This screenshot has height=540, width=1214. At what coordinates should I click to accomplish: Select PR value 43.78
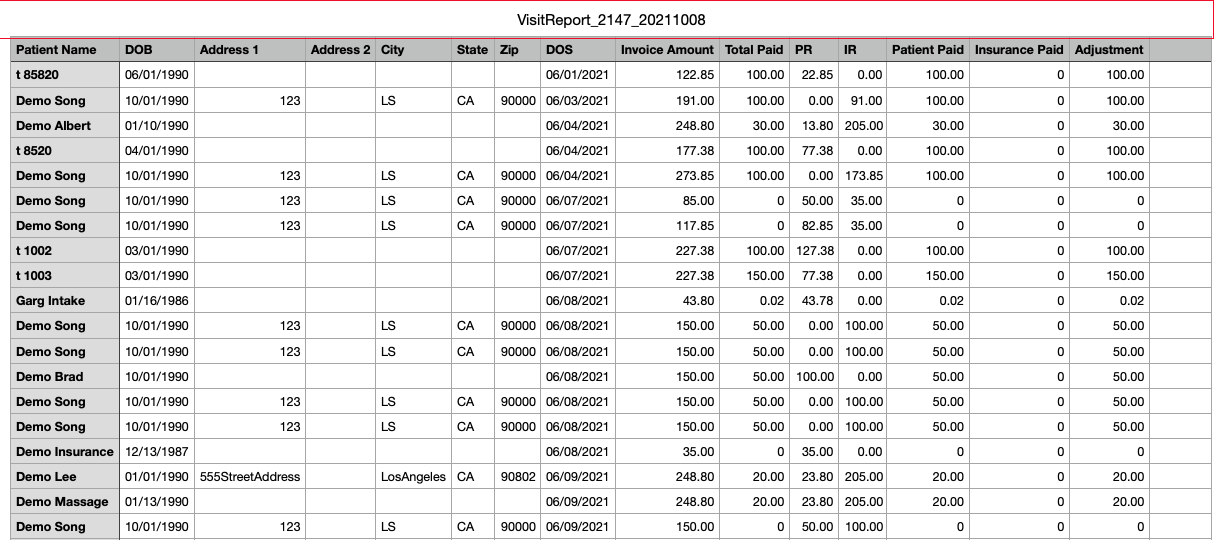(814, 301)
